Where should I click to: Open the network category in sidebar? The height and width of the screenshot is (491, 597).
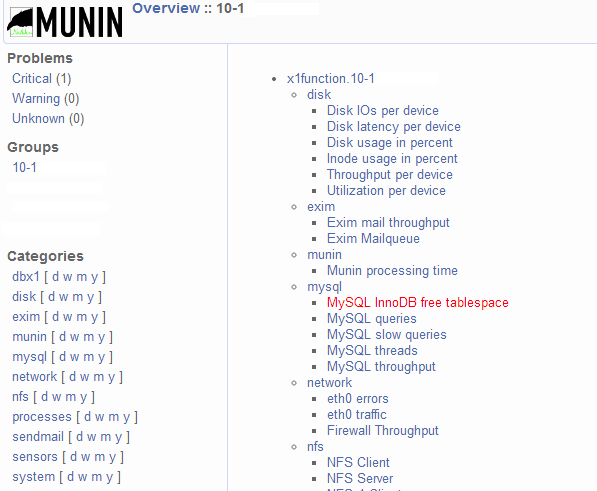click(34, 377)
